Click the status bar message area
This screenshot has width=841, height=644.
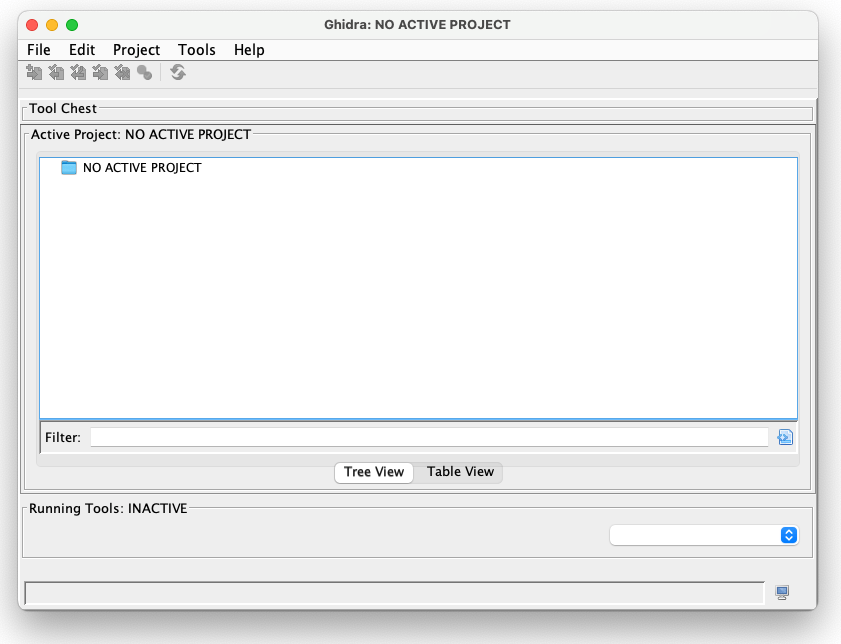(x=390, y=592)
